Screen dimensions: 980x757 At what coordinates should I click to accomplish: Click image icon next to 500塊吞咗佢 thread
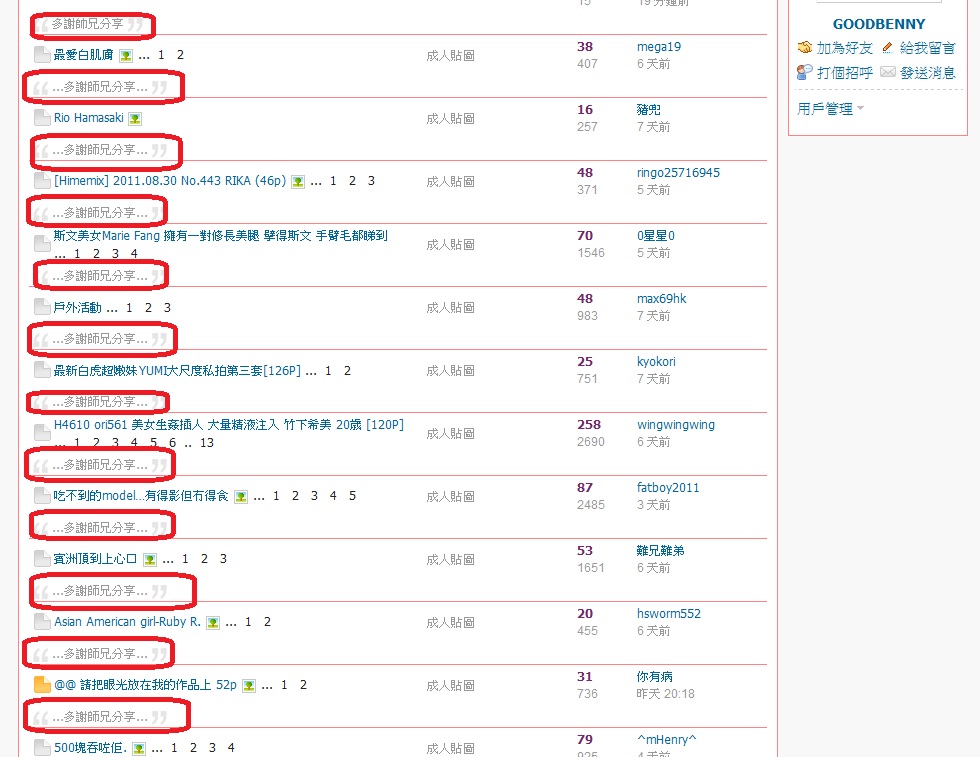[139, 748]
